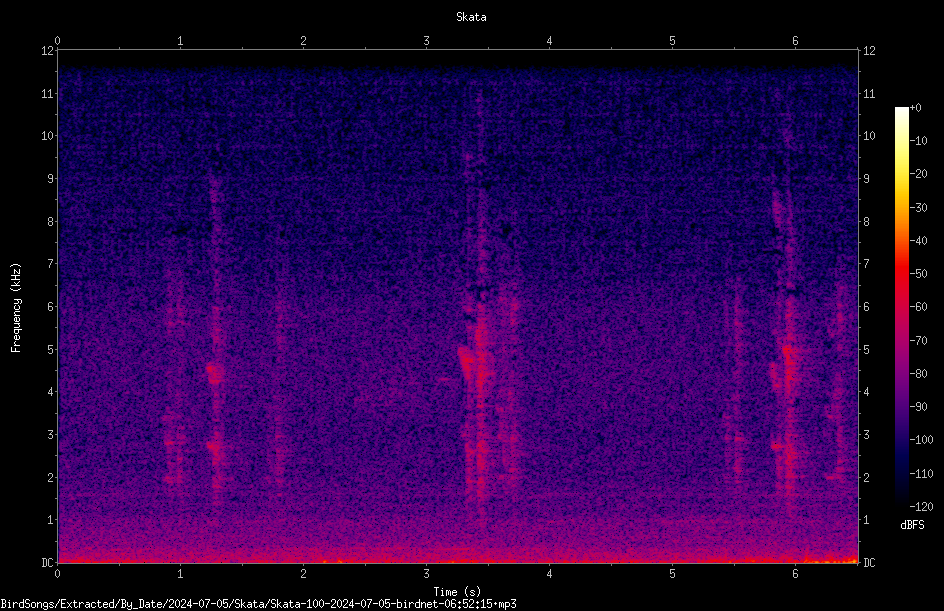Click the '-40' color scale label
This screenshot has height=611, width=944.
pos(918,241)
